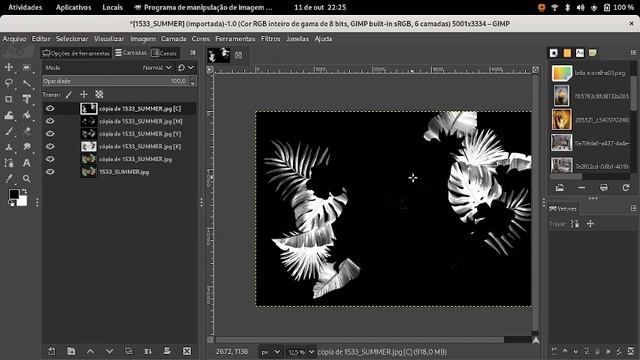Open the 12,5% zoom level dropdown
Image resolution: width=640 pixels, height=360 pixels.
pyautogui.click(x=300, y=352)
